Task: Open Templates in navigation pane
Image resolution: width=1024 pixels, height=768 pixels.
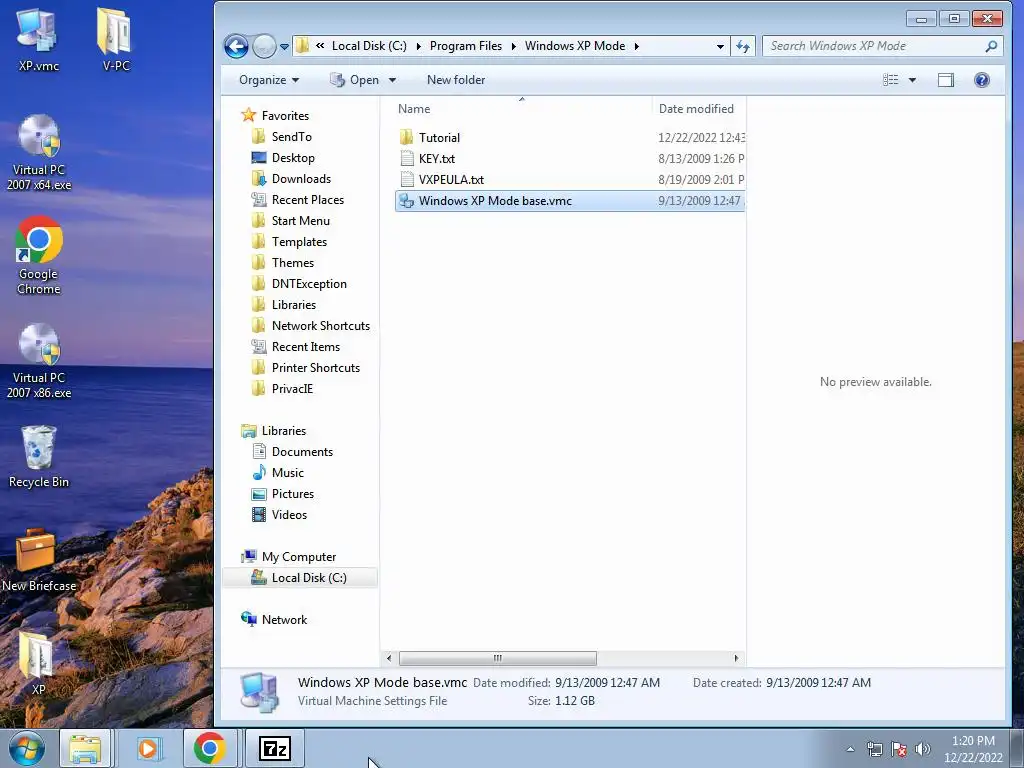Action: point(299,242)
